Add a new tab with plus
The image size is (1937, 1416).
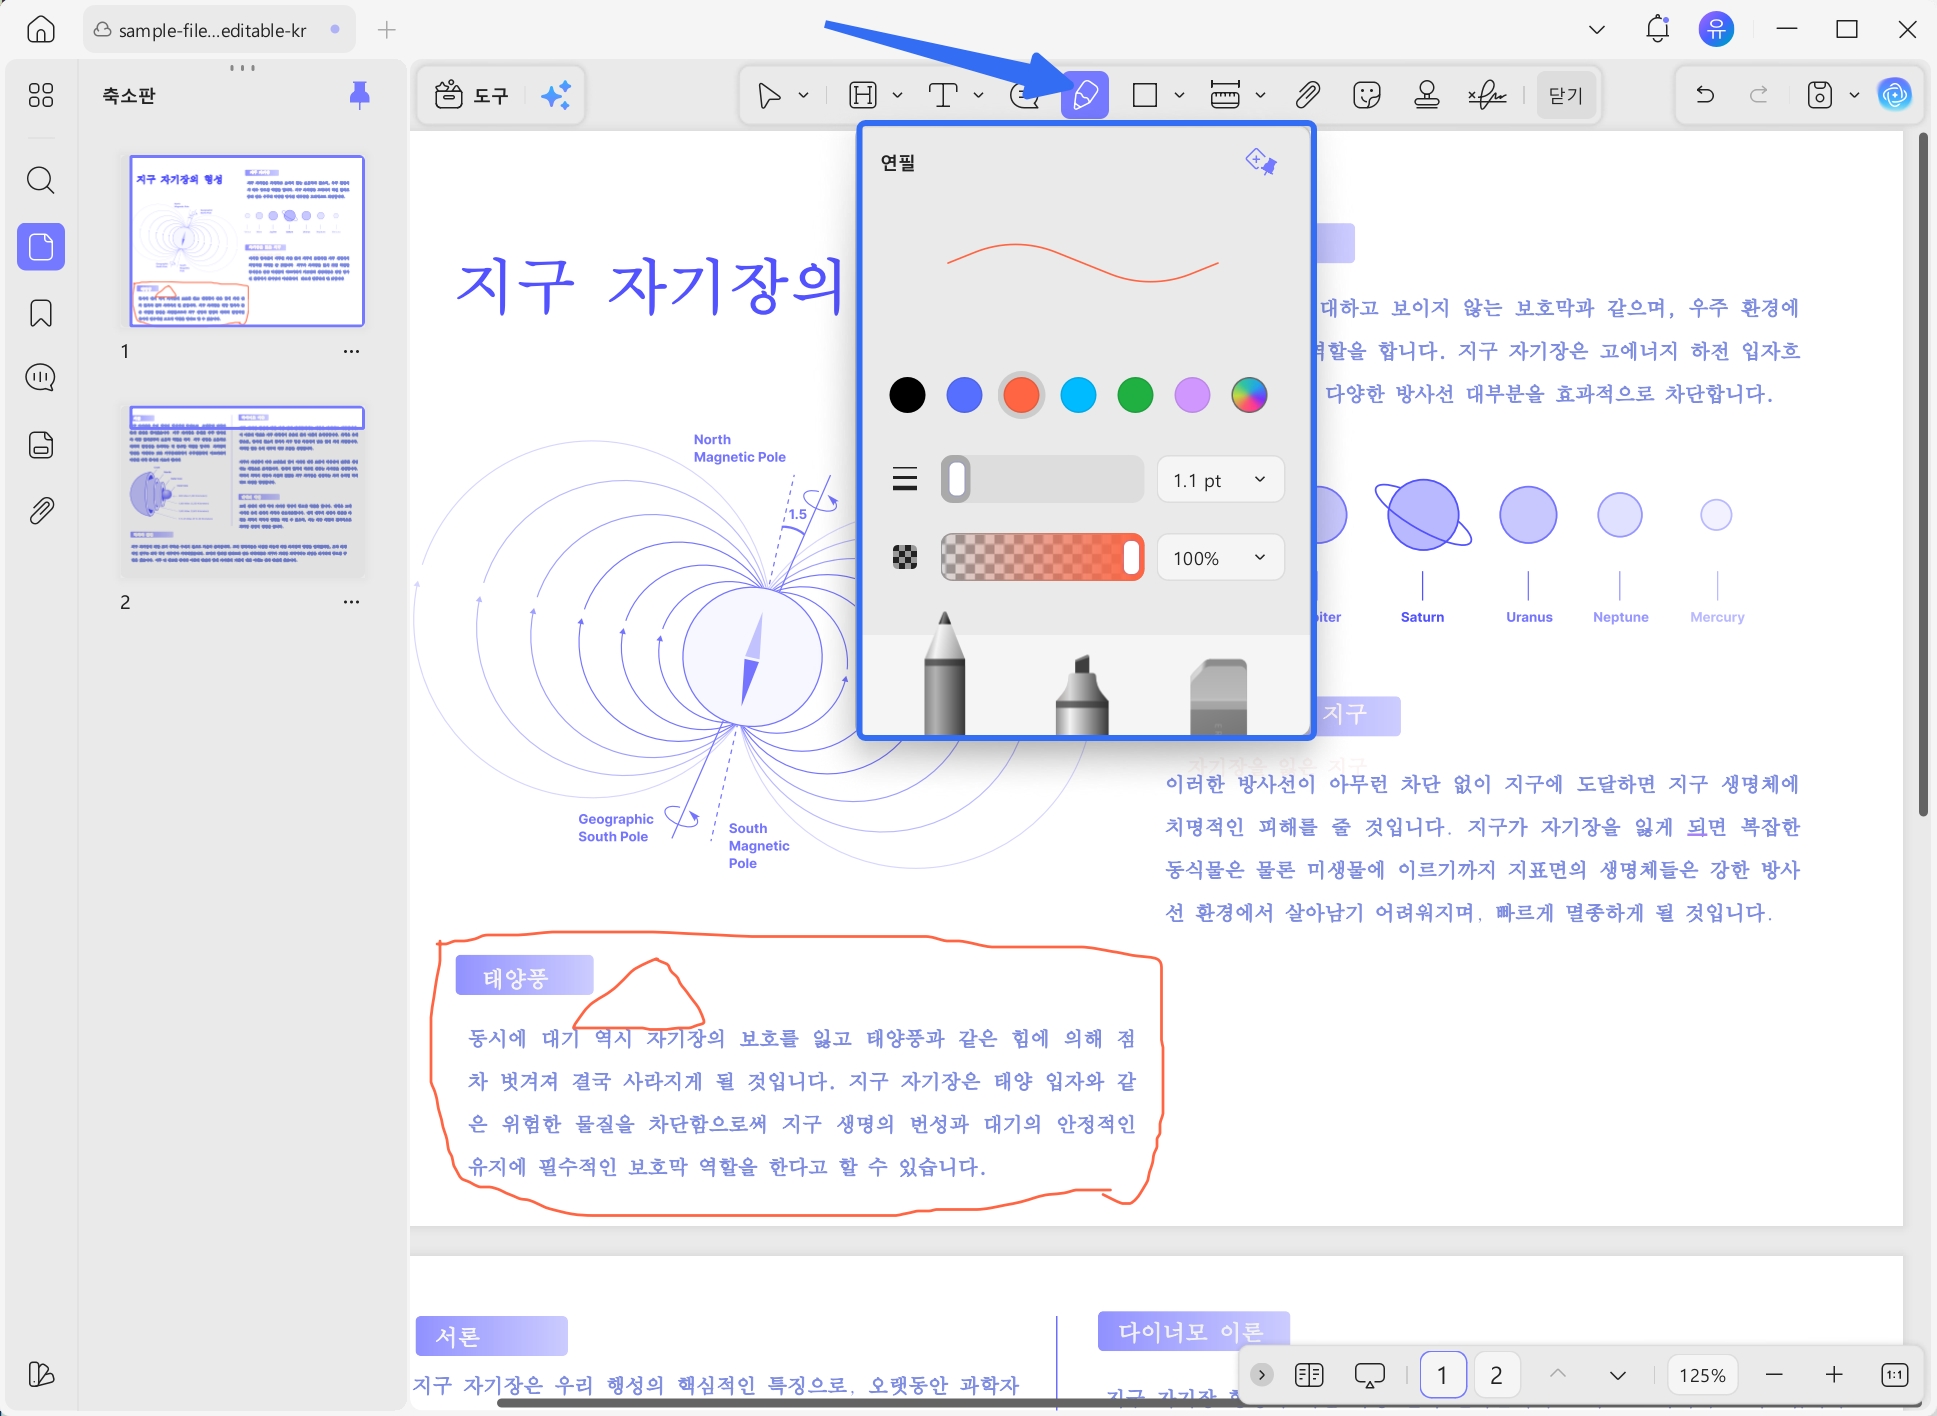[387, 30]
